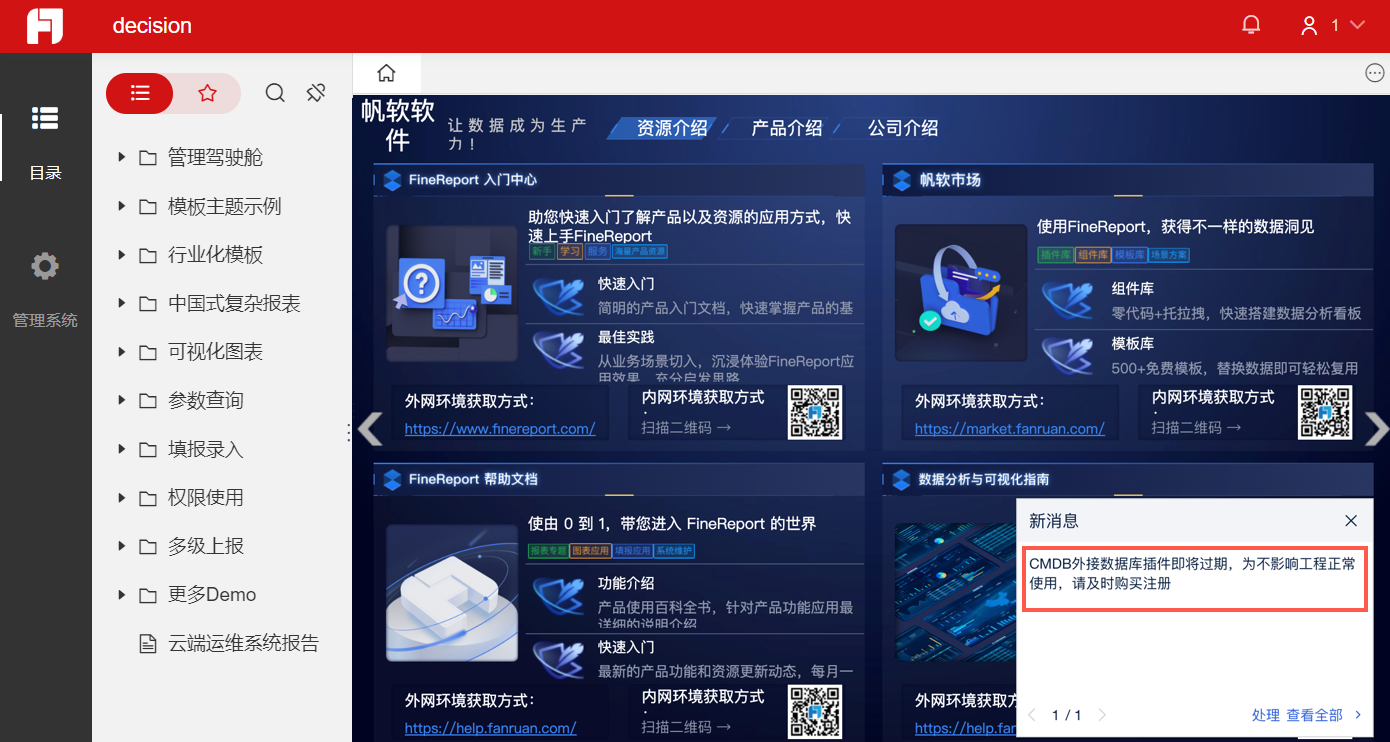Expand the 填报录入 folder arrow
Viewport: 1390px width, 742px height.
coord(122,449)
